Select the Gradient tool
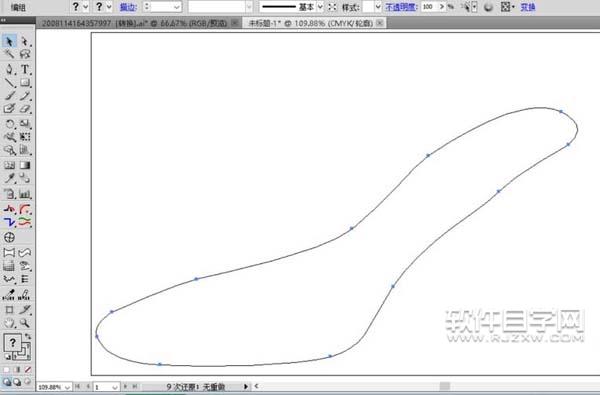This screenshot has height=395, width=600. pos(25,165)
